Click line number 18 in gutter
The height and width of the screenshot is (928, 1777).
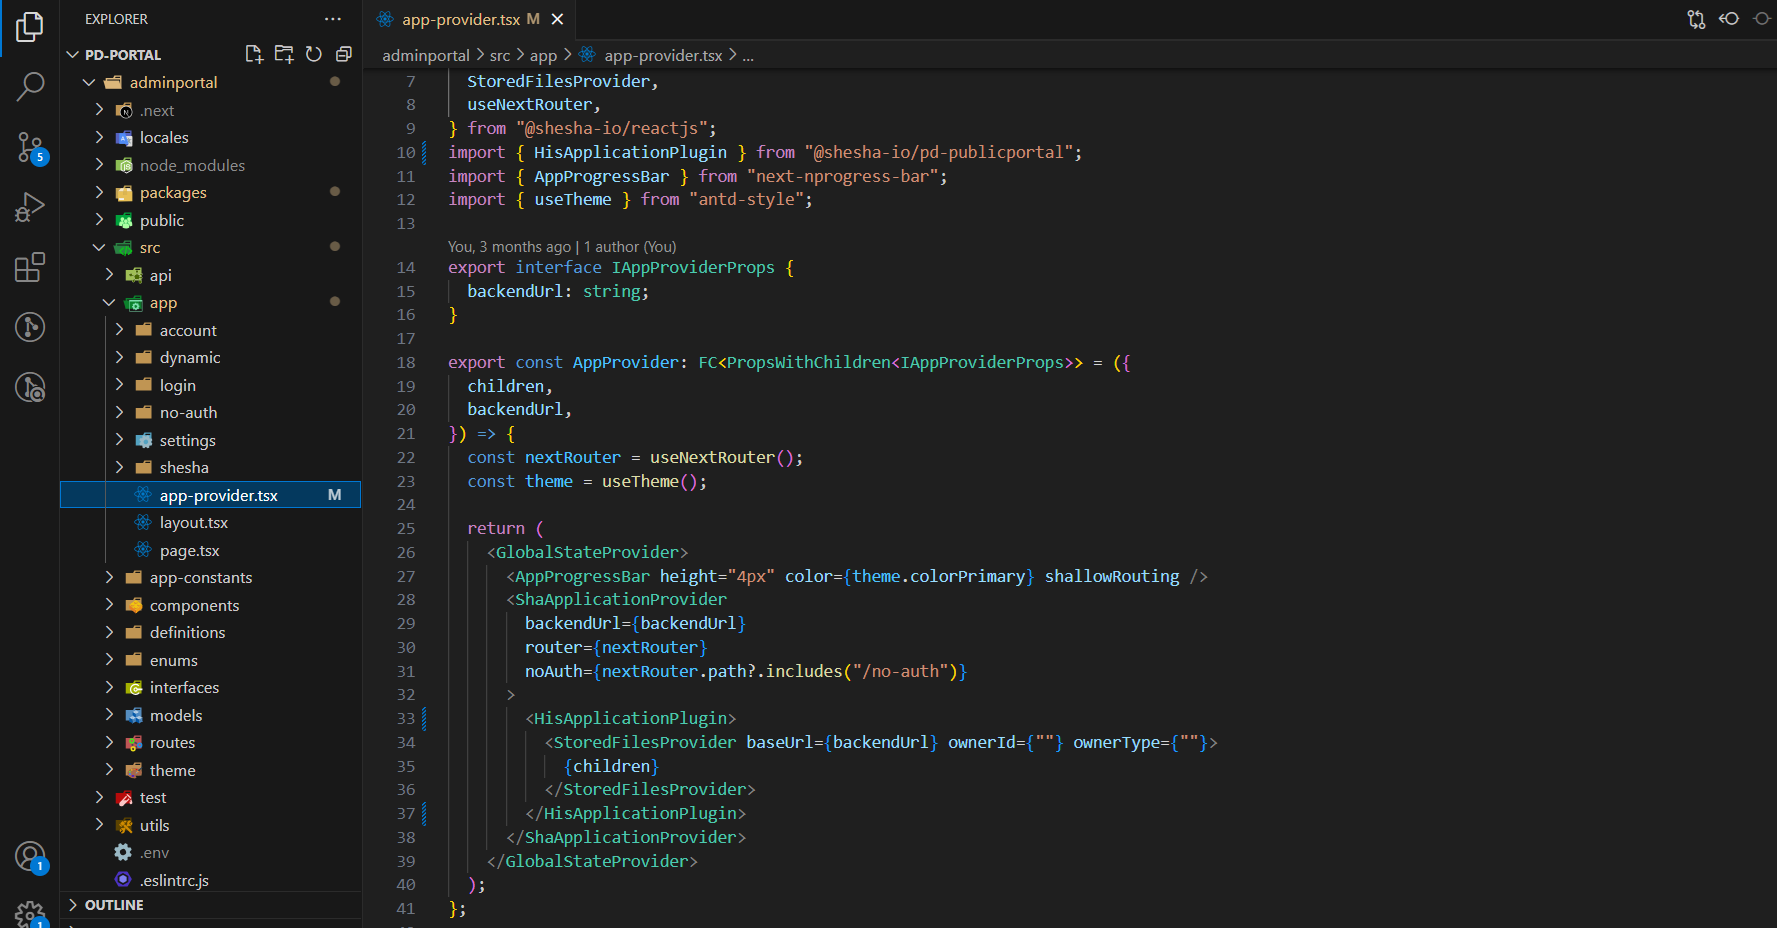[405, 362]
